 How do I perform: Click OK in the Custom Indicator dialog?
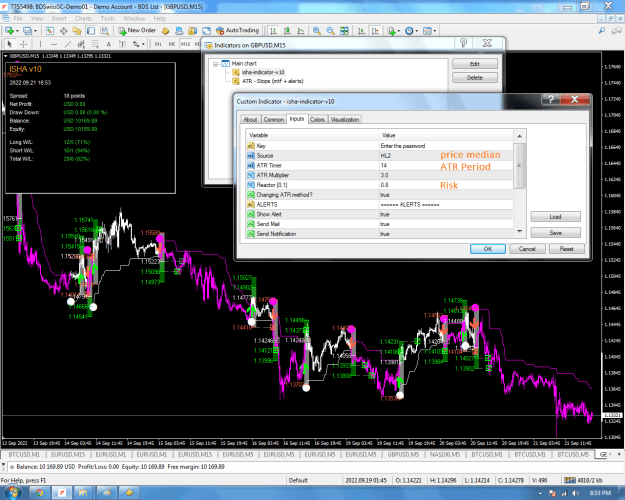(x=488, y=248)
